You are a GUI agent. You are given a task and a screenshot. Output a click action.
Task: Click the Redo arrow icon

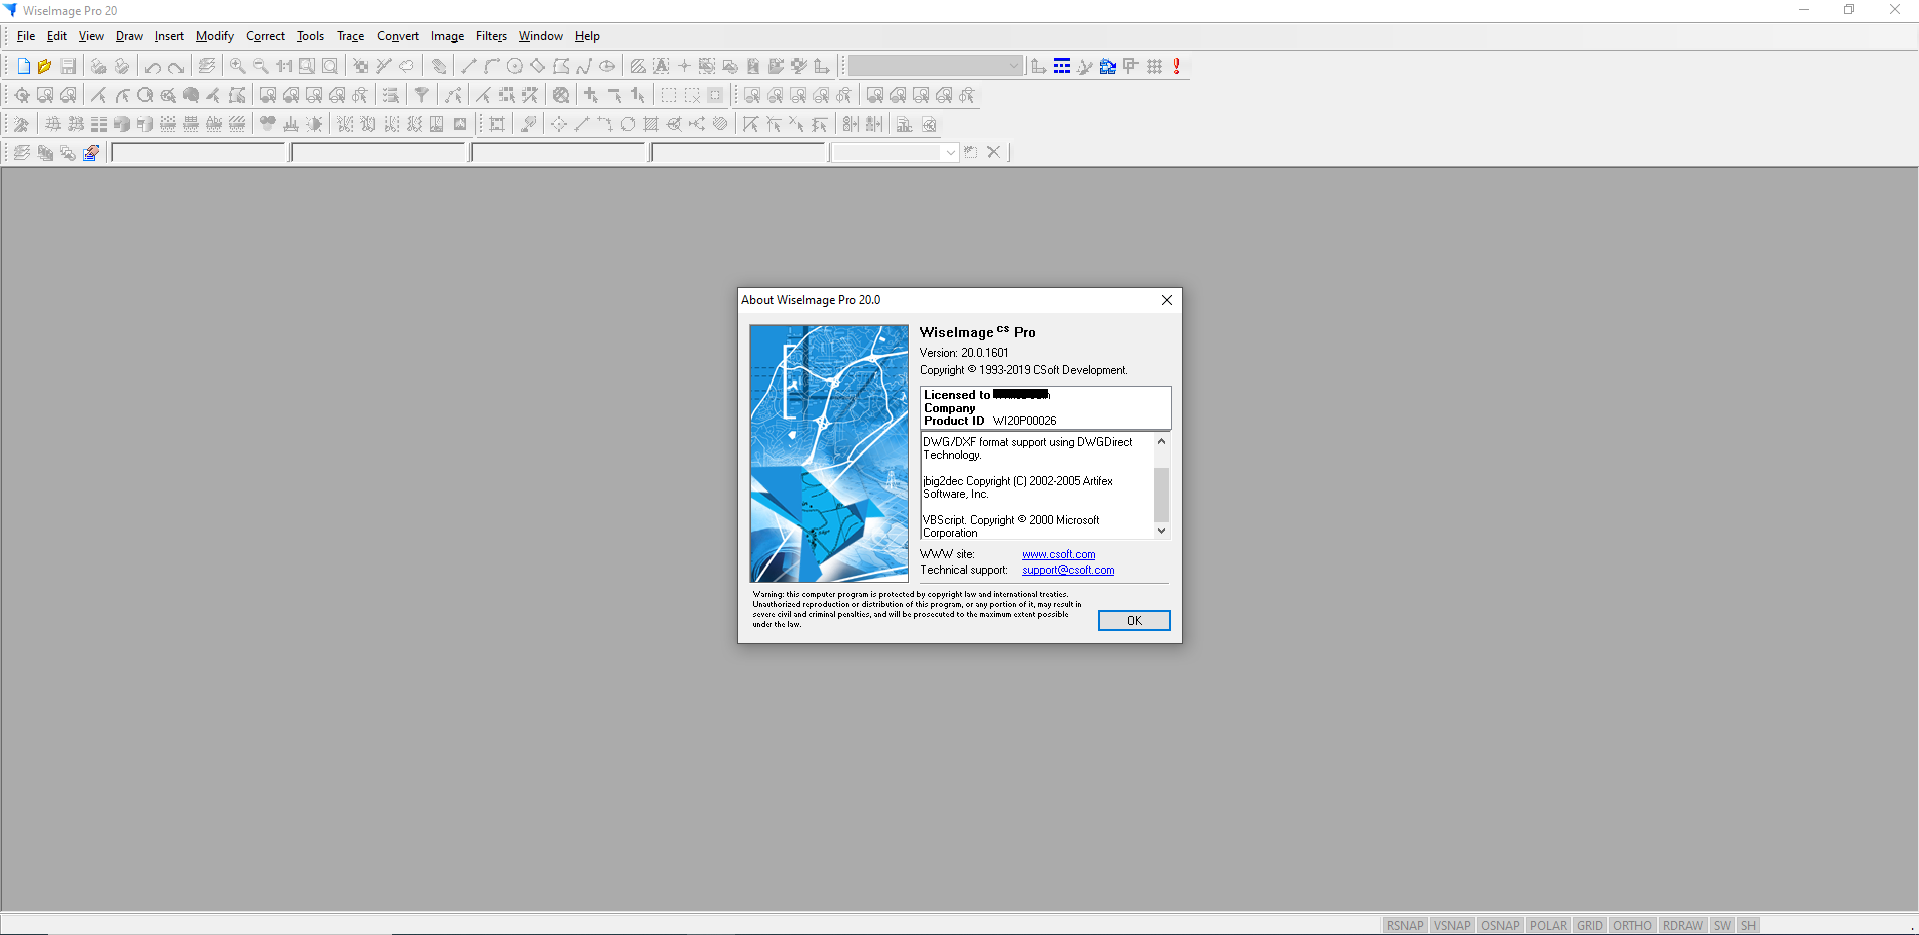176,66
